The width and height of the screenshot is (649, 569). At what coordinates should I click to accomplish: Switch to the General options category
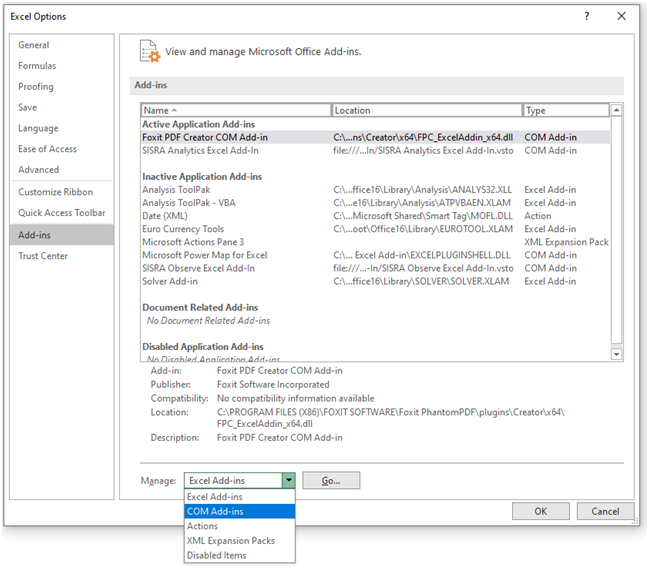click(33, 45)
